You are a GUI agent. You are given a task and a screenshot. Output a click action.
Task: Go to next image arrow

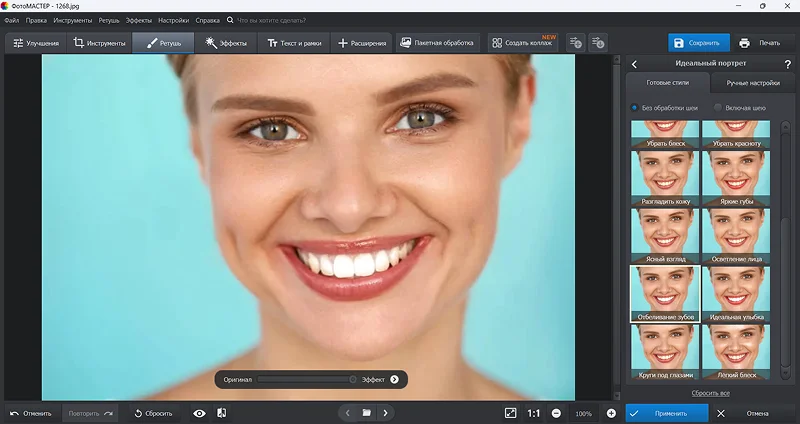[x=386, y=413]
